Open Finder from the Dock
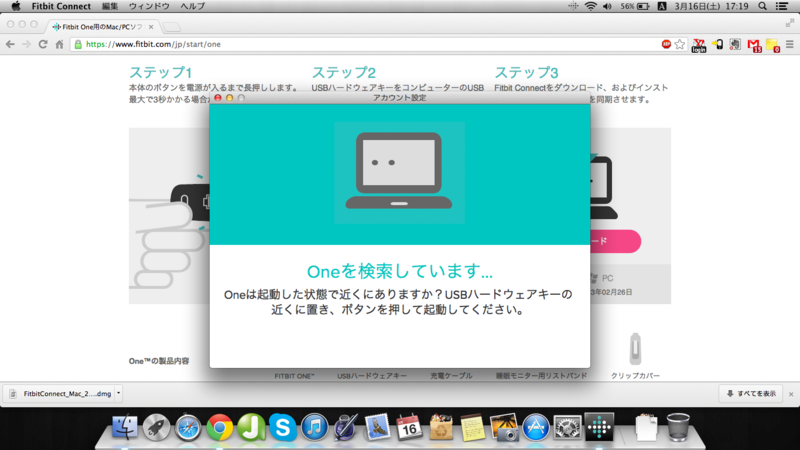Viewport: 800px width, 450px height. coord(124,427)
